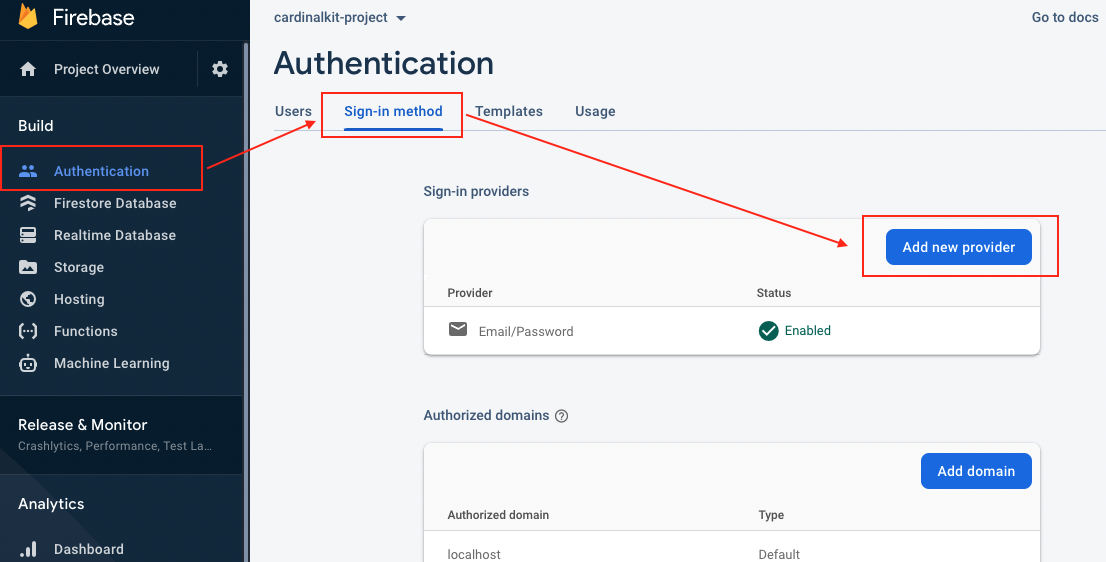
Task: Expand the Analytics sidebar section
Action: (x=51, y=504)
